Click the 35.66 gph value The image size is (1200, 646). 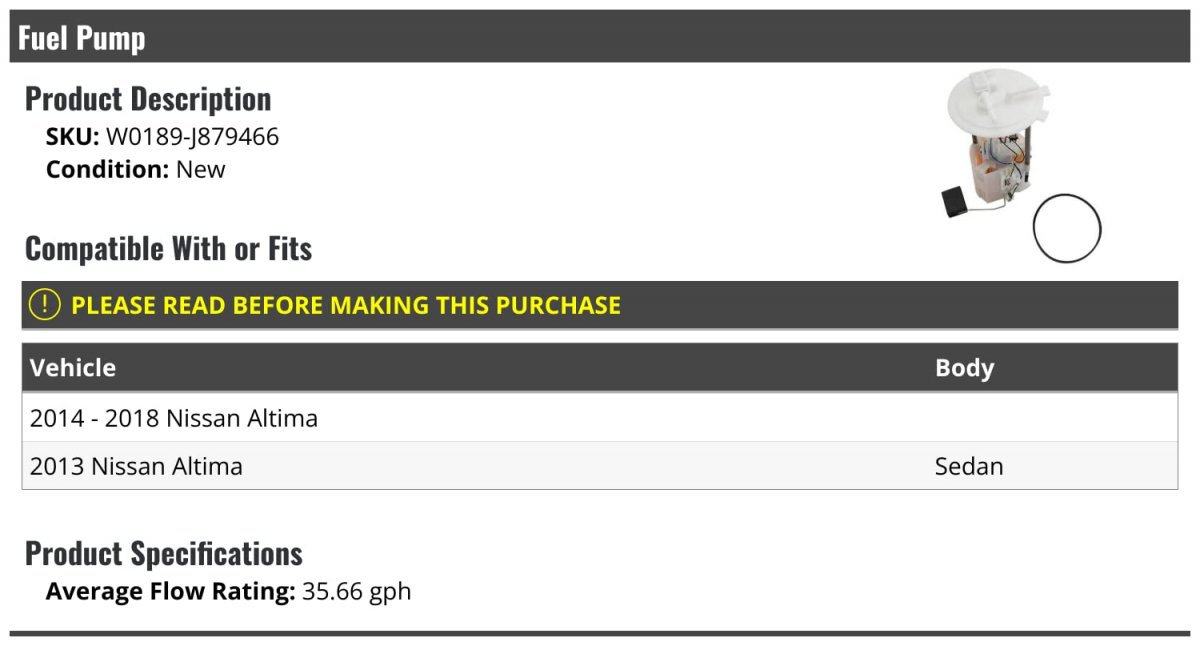point(357,591)
